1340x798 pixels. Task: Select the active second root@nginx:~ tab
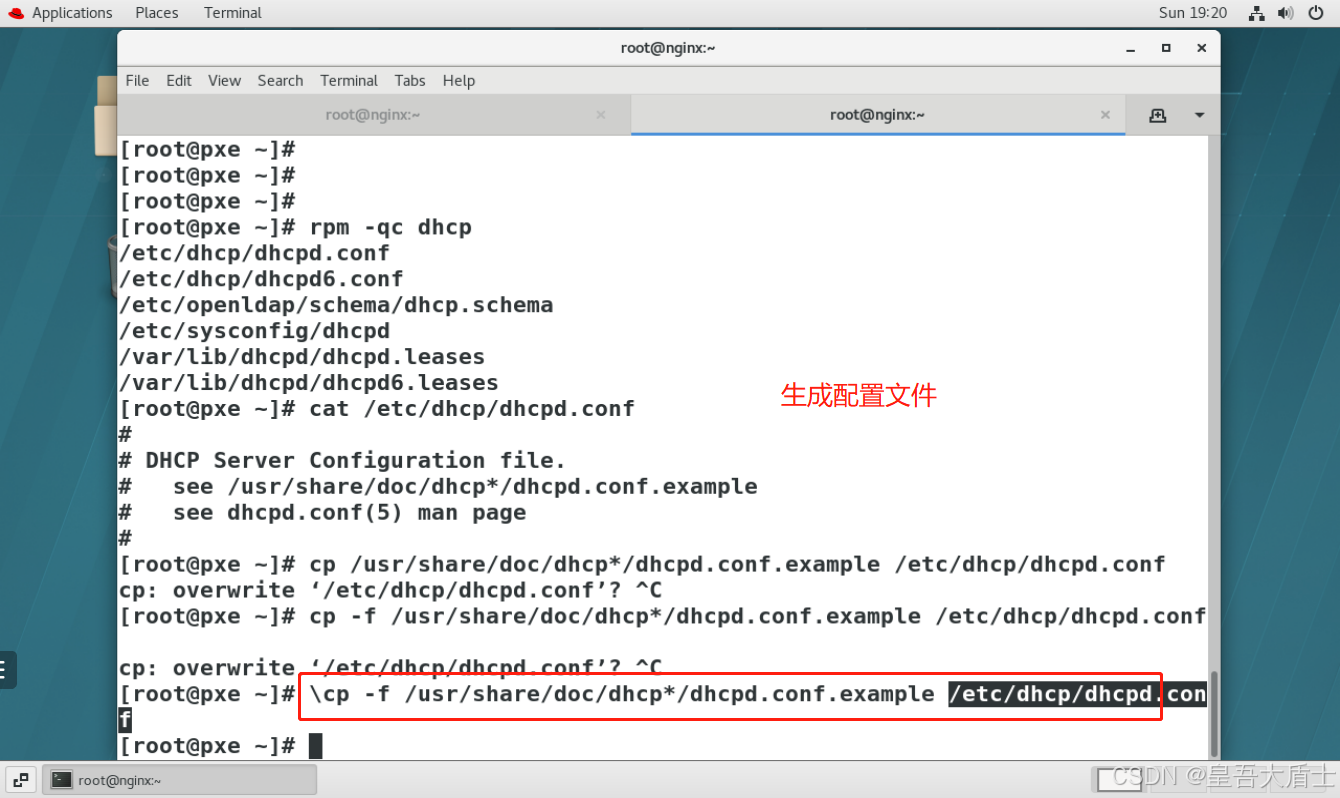pos(877,115)
